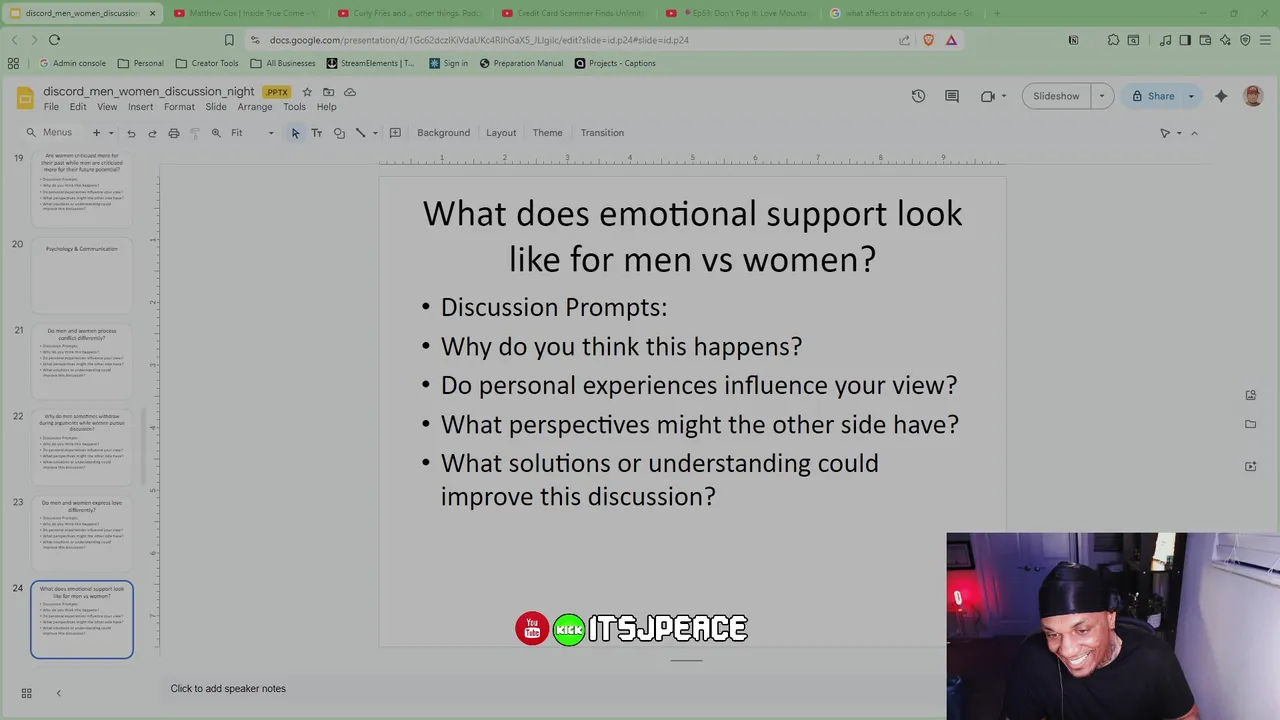The width and height of the screenshot is (1280, 720).
Task: Click the Transition button
Action: coord(602,133)
